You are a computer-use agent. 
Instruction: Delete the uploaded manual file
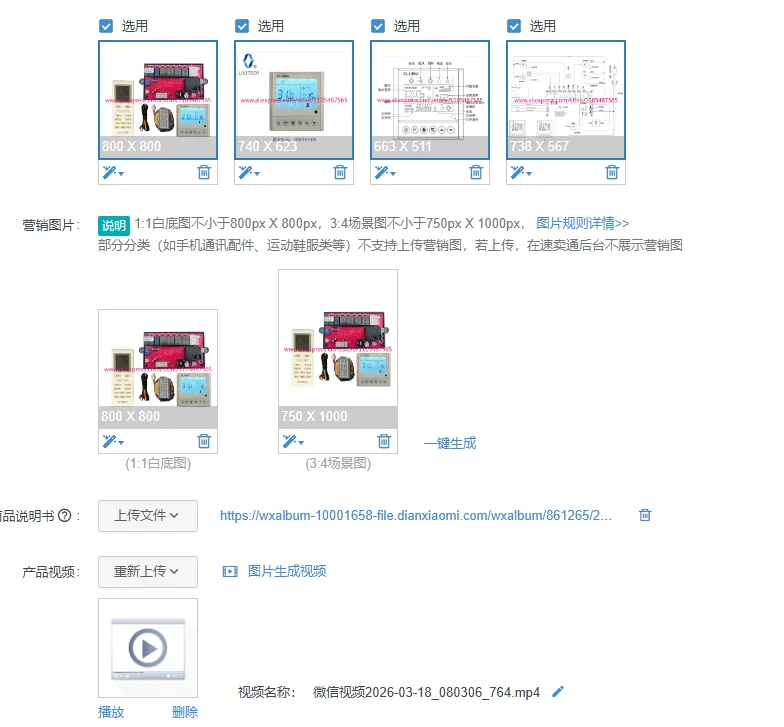[645, 515]
